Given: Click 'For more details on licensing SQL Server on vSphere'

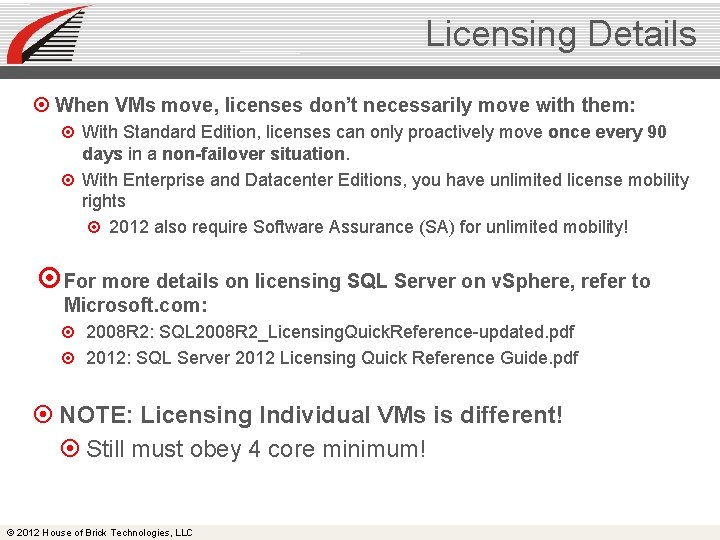Looking at the screenshot, I should click(x=357, y=281).
